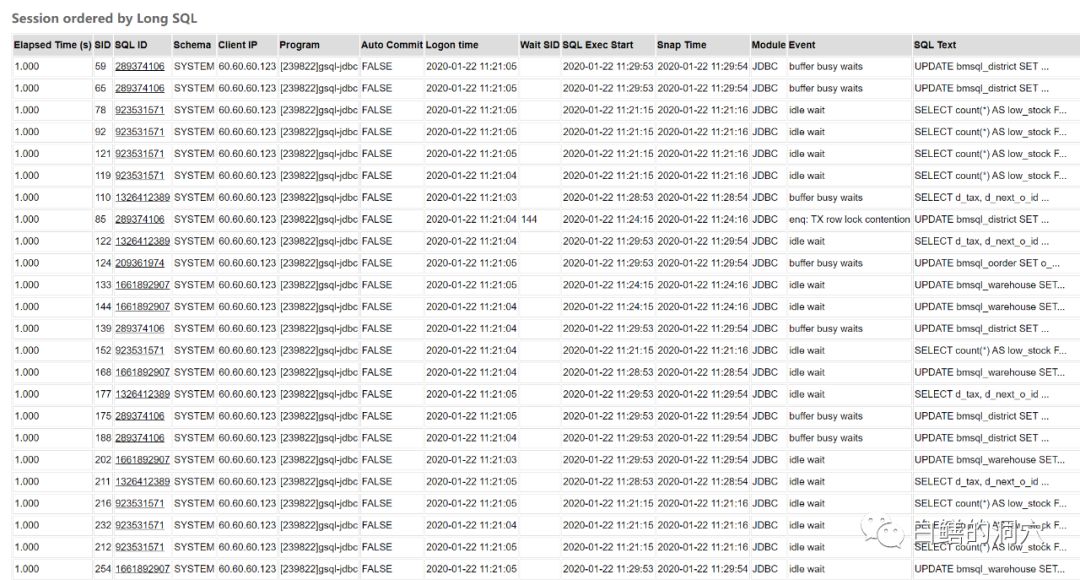Select buffer busy waits event for SID 124

826,263
